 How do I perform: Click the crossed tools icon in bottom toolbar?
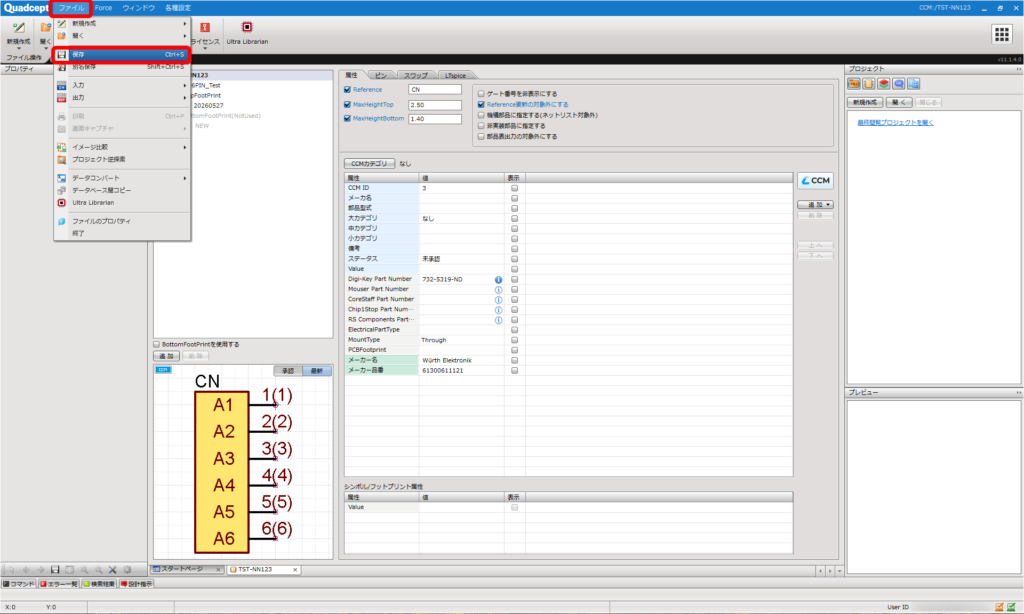[x=112, y=570]
